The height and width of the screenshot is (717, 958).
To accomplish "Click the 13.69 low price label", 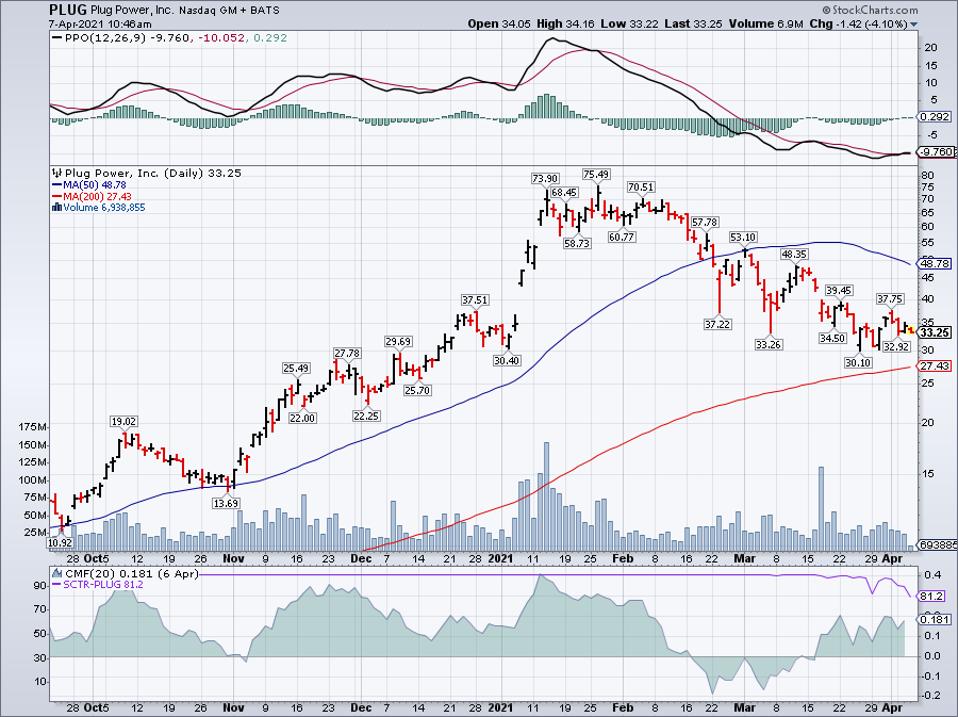I will point(225,503).
